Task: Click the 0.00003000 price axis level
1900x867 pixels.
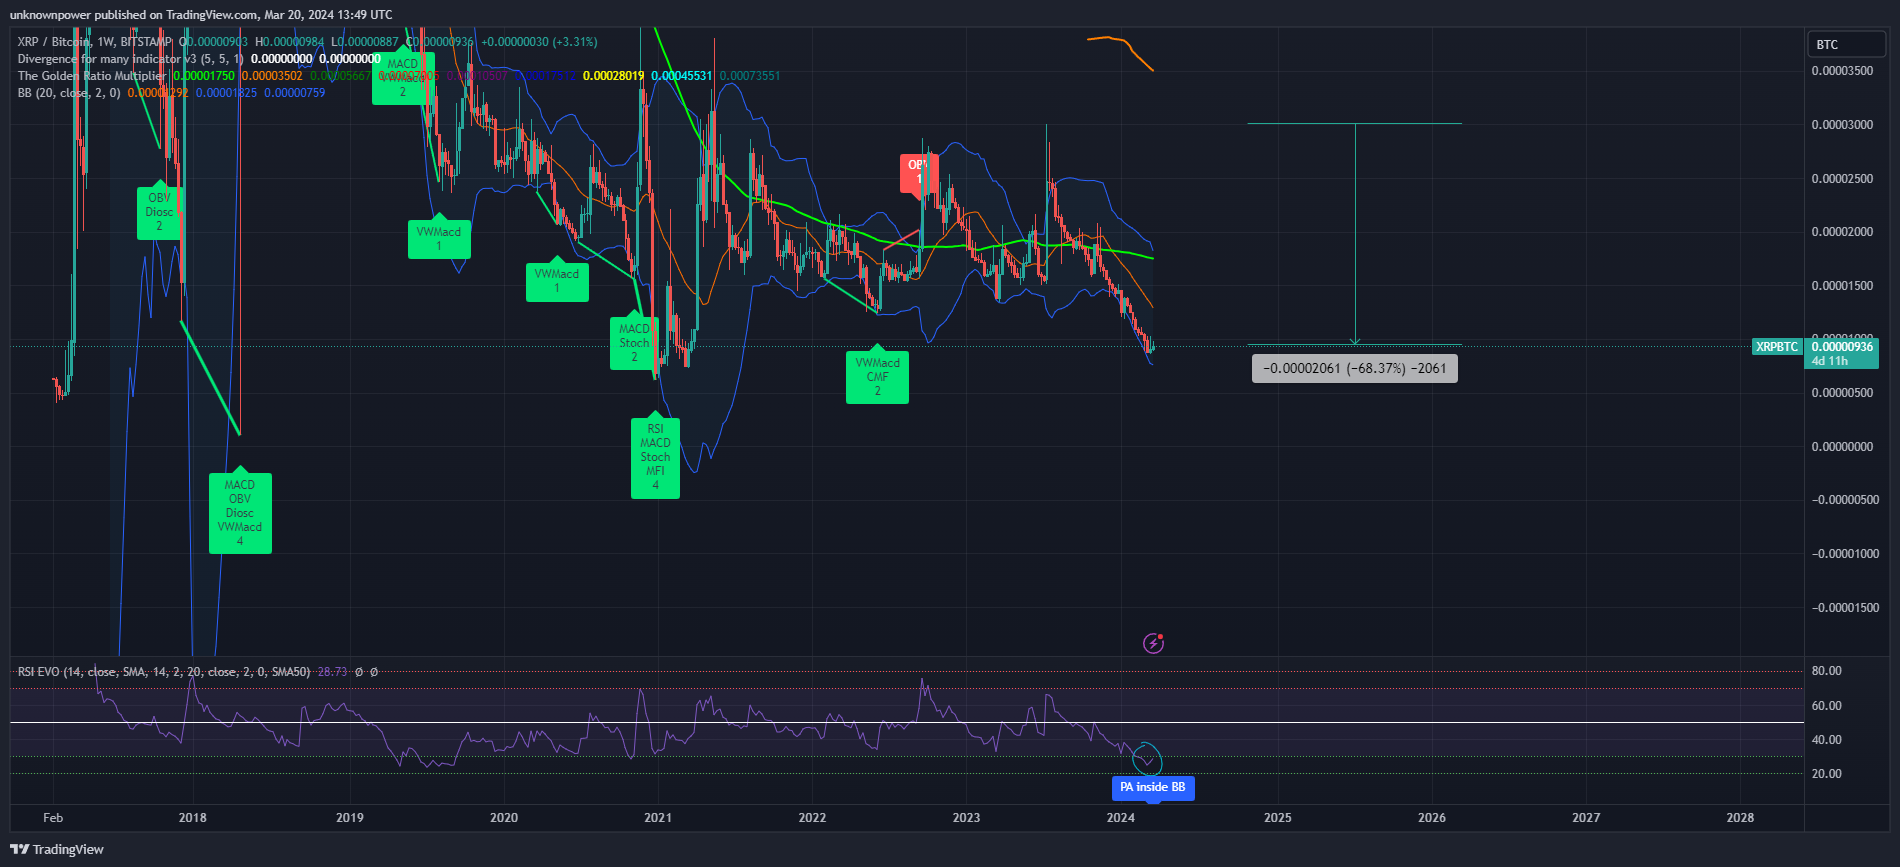Action: [1843, 125]
